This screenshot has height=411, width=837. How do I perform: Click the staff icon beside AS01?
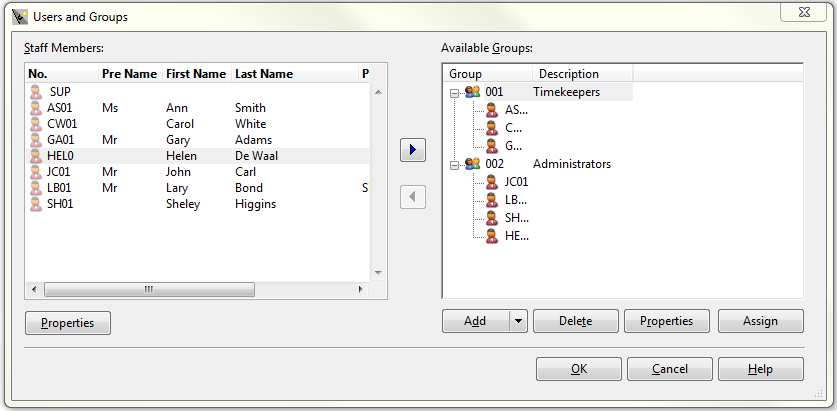[x=36, y=108]
